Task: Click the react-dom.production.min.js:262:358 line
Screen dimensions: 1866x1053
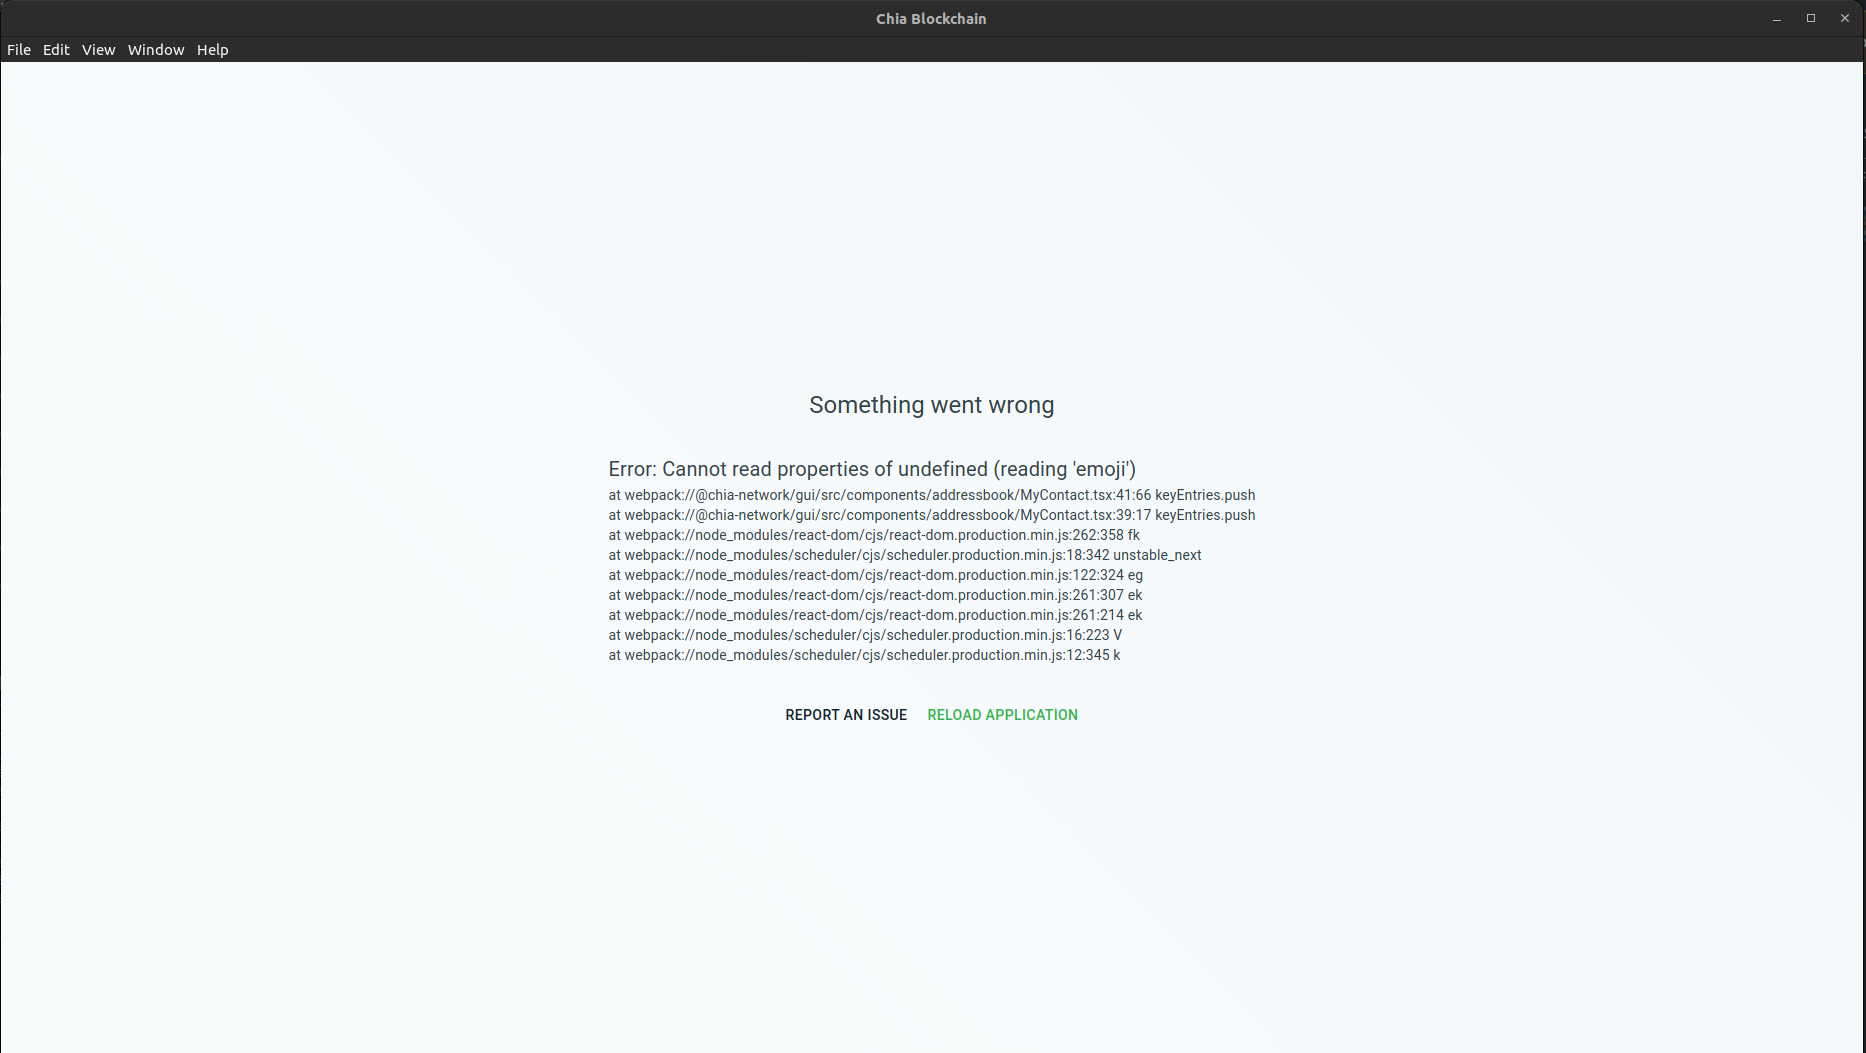Action: [x=873, y=535]
